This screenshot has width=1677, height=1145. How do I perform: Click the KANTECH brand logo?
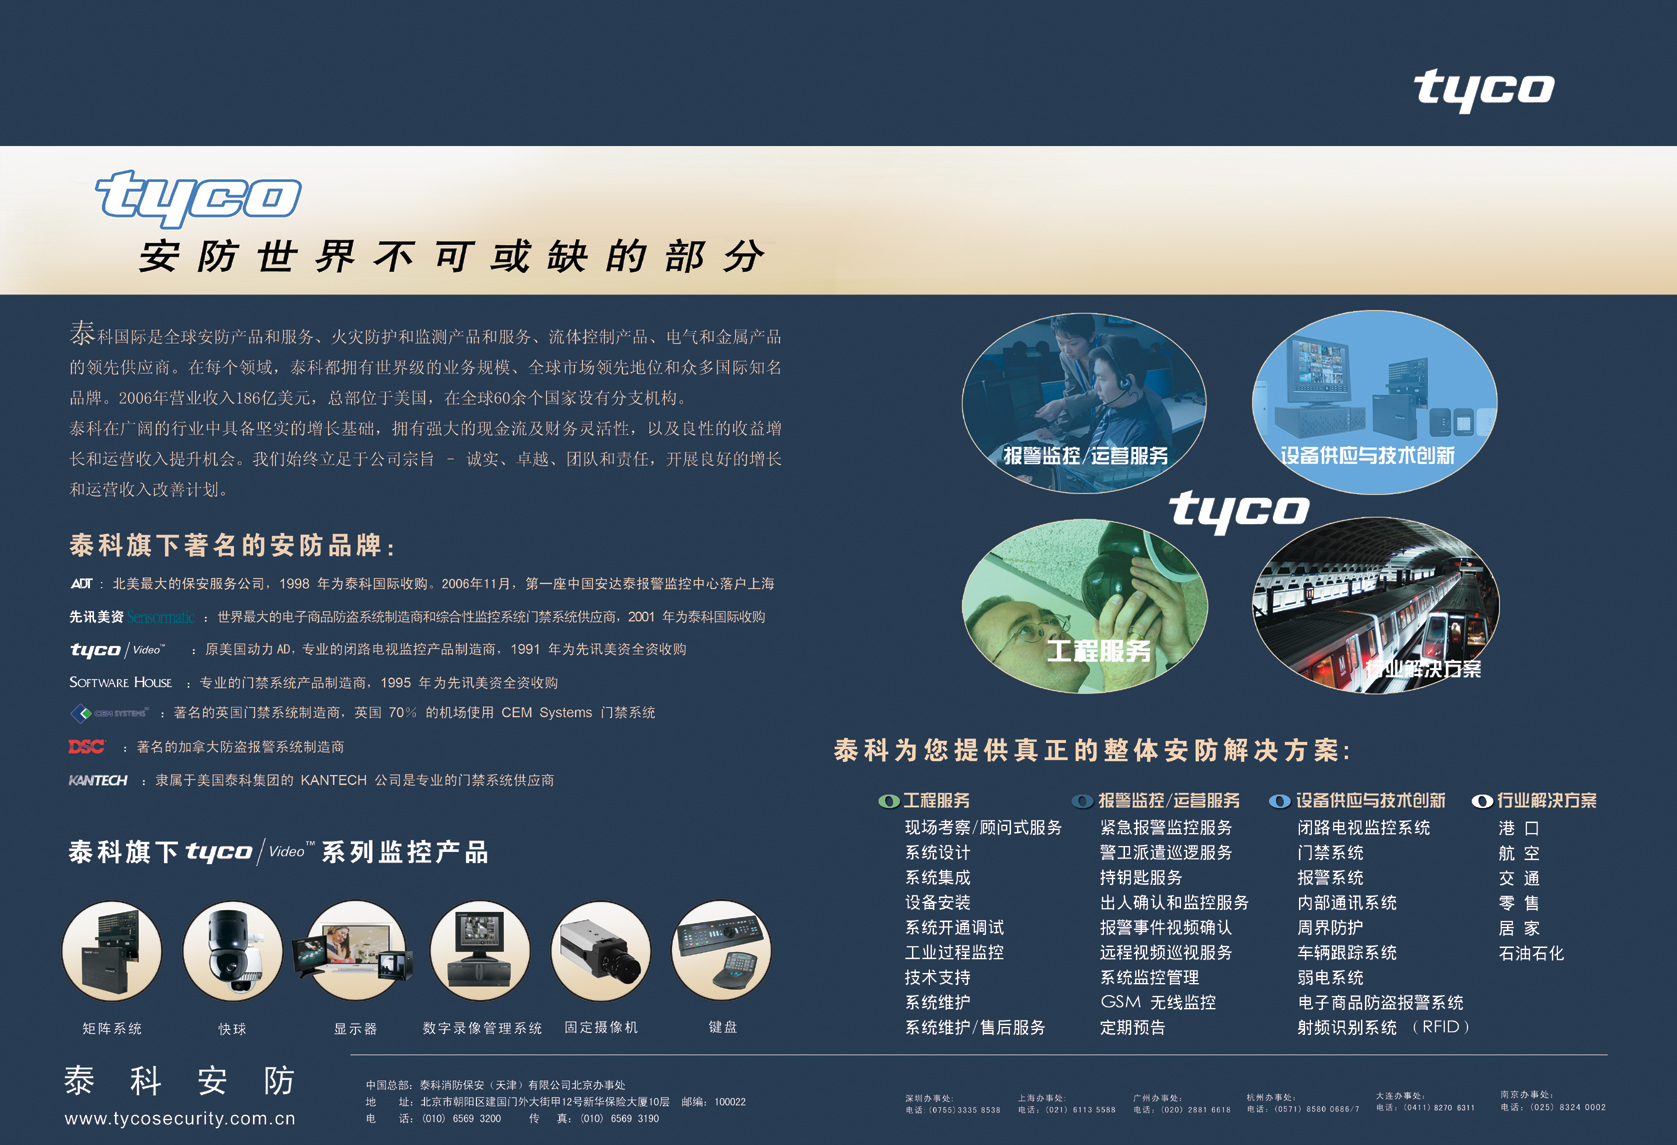pos(98,780)
